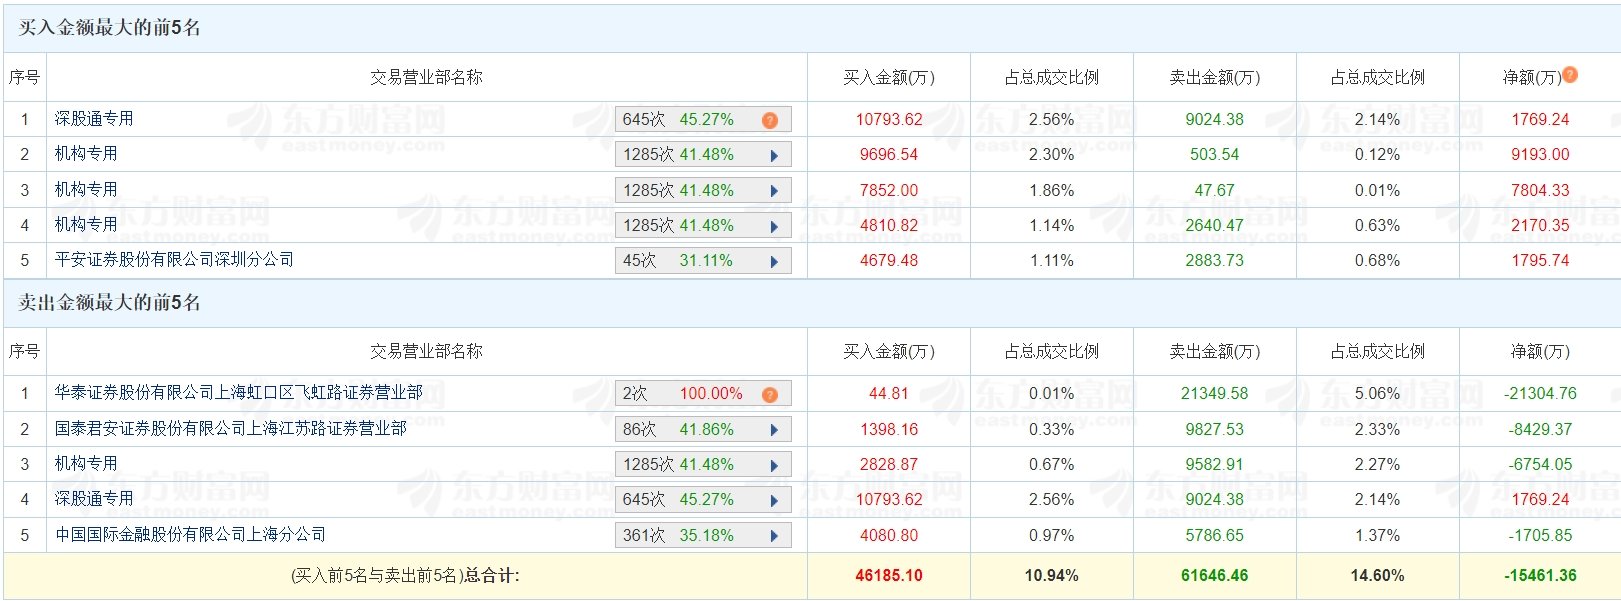Image resolution: width=1621 pixels, height=601 pixels.
Task: Click the (买入前5名与卖出前5名)总合计 label
Action: tap(405, 576)
